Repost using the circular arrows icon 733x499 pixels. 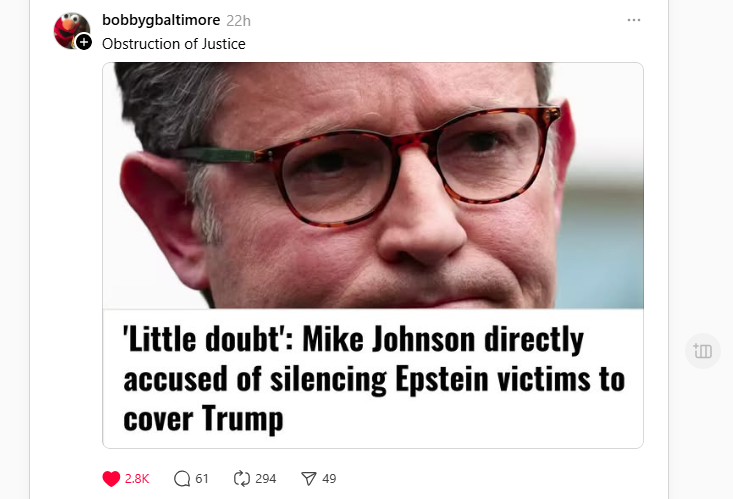(242, 478)
